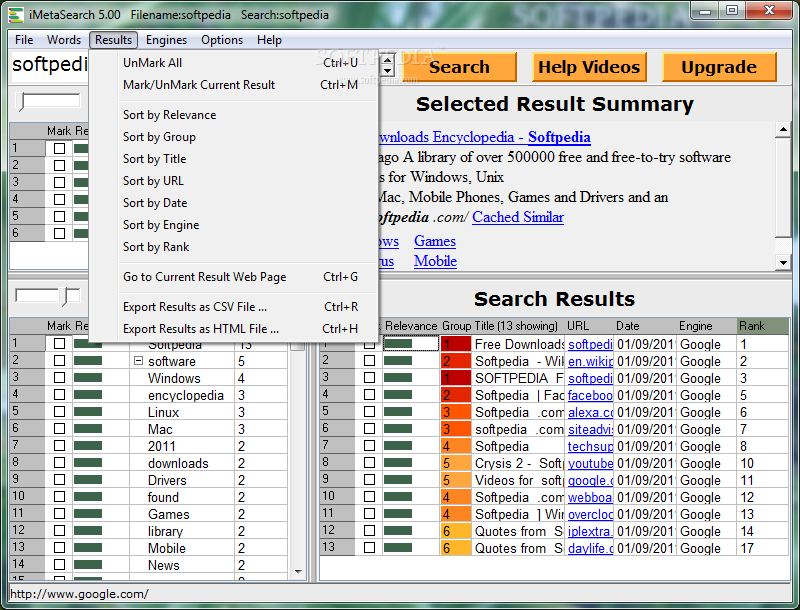
Task: Open the Mobile link in summary
Action: point(435,261)
